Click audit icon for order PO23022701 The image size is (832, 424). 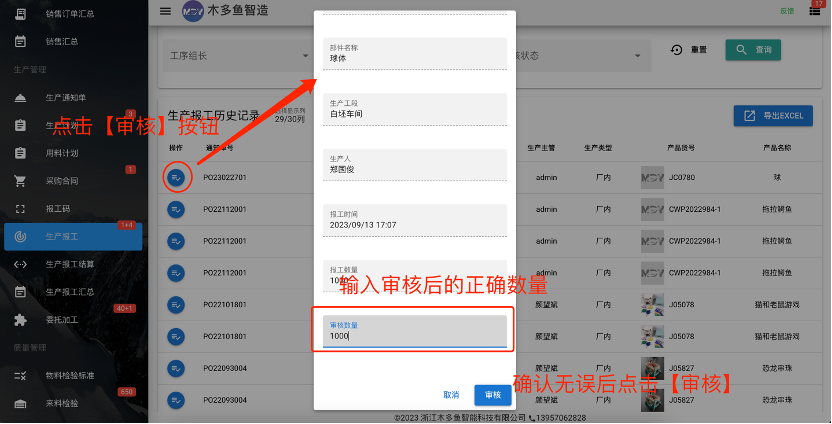[176, 178]
